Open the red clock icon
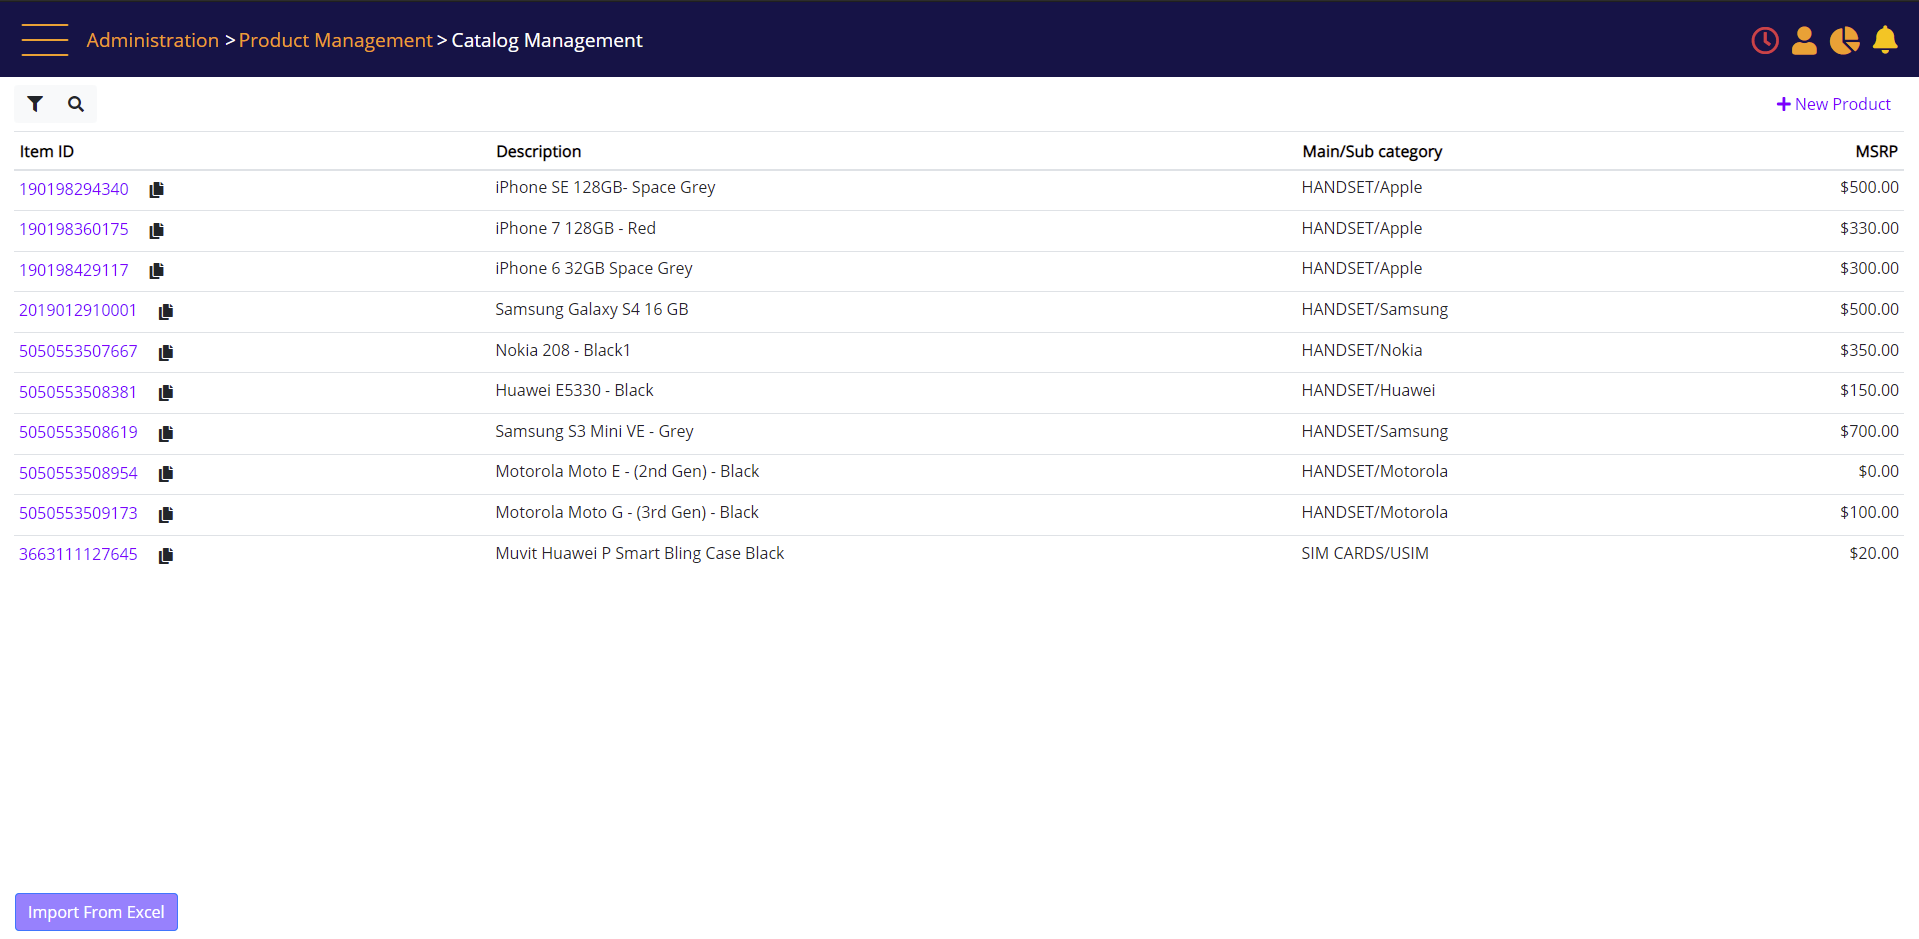Screen dimensions: 1919x939 pos(1765,40)
